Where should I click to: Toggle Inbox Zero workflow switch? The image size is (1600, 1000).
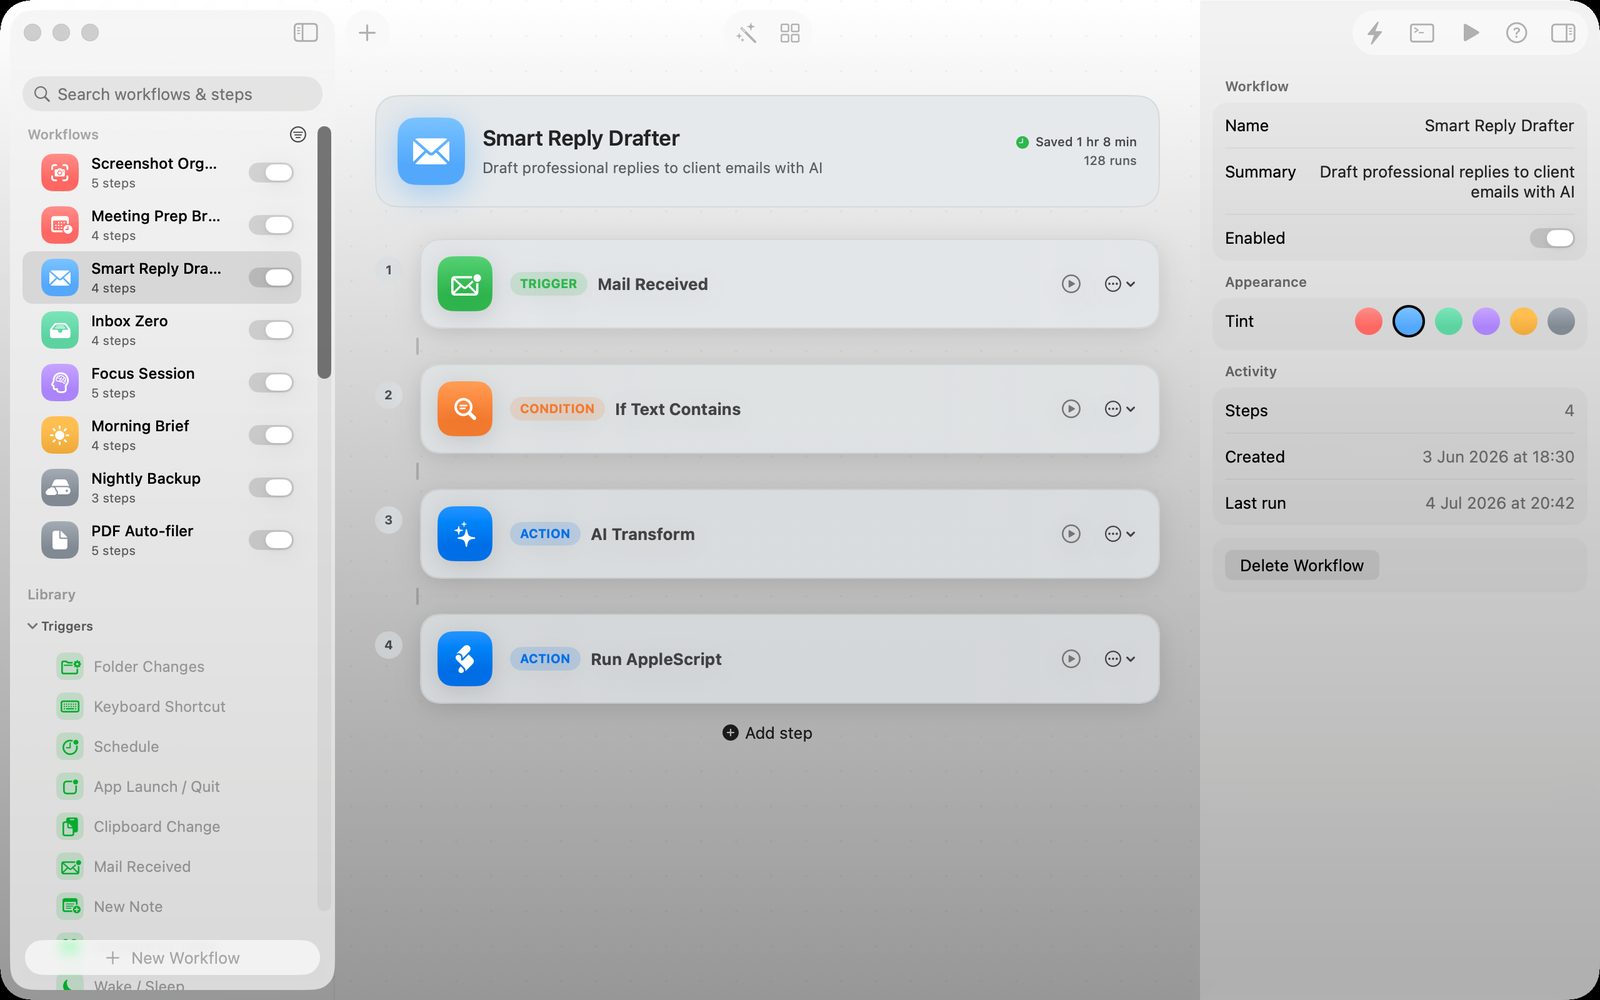pos(271,330)
